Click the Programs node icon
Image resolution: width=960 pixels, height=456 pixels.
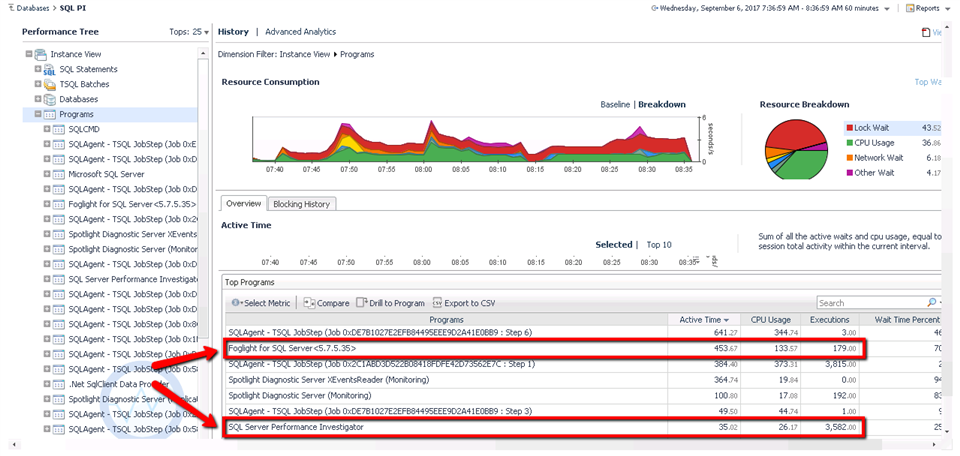(50, 114)
